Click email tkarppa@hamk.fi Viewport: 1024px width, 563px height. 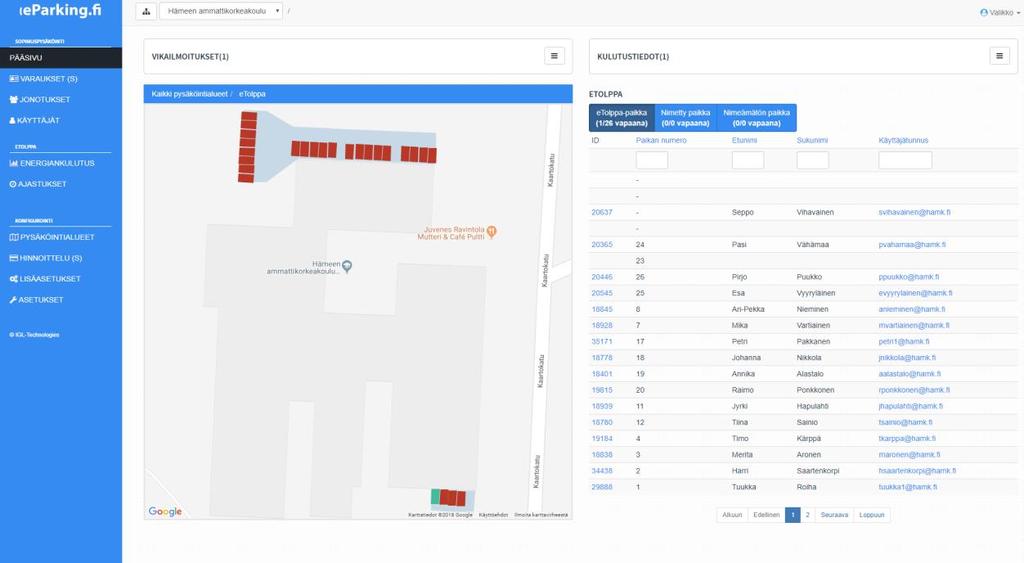[907, 439]
